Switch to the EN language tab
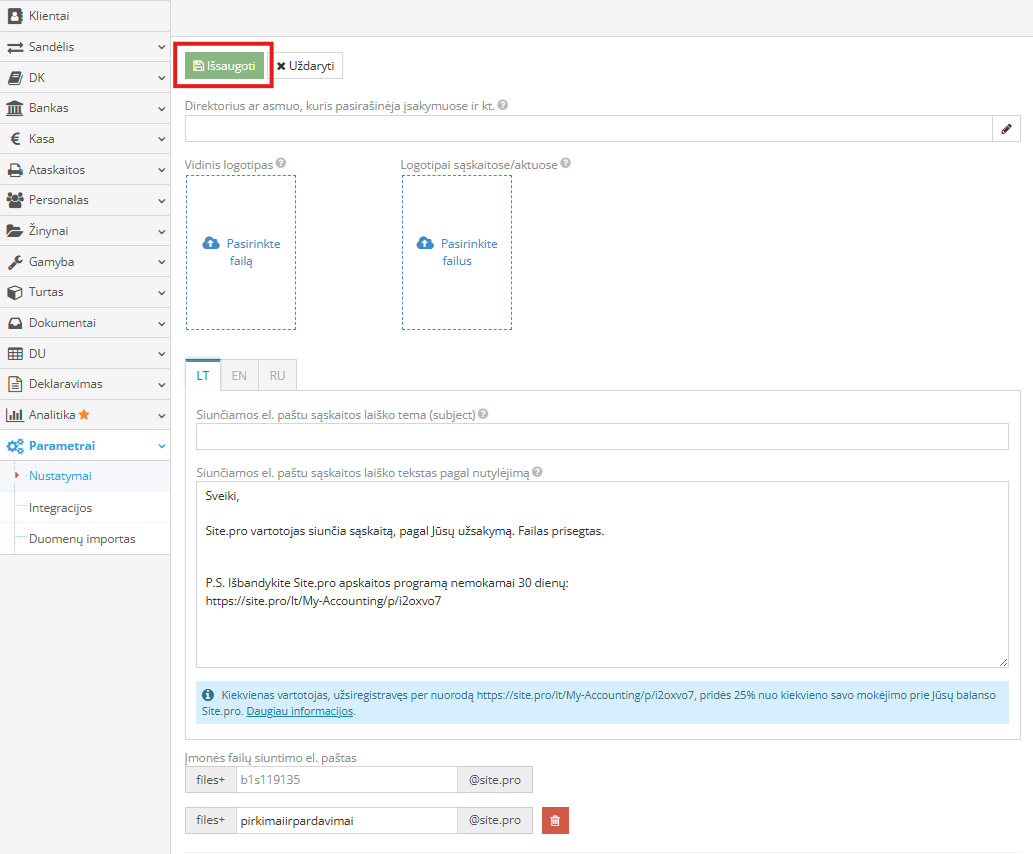 [239, 376]
